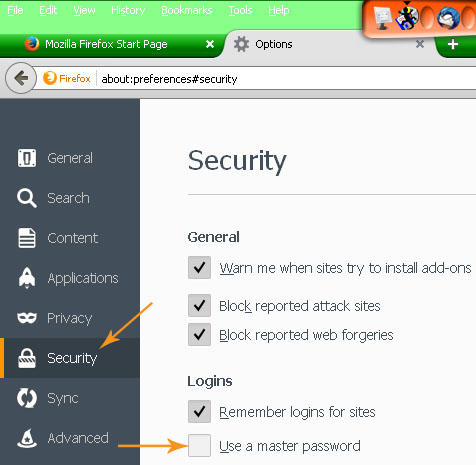
Task: Go back using the back arrow button
Action: click(21, 78)
